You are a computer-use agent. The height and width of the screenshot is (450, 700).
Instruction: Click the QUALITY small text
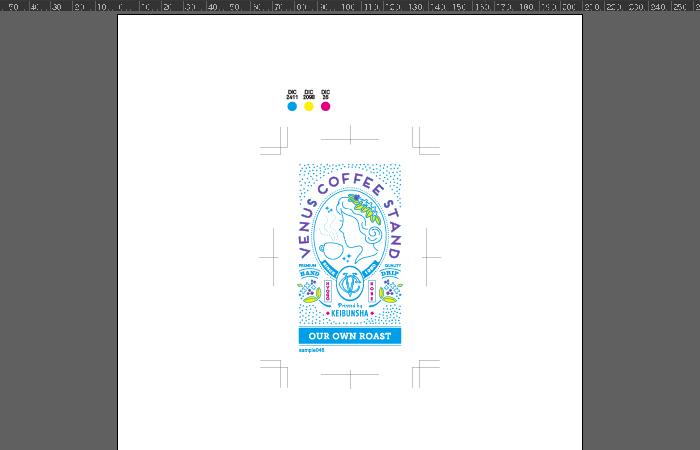(x=393, y=266)
